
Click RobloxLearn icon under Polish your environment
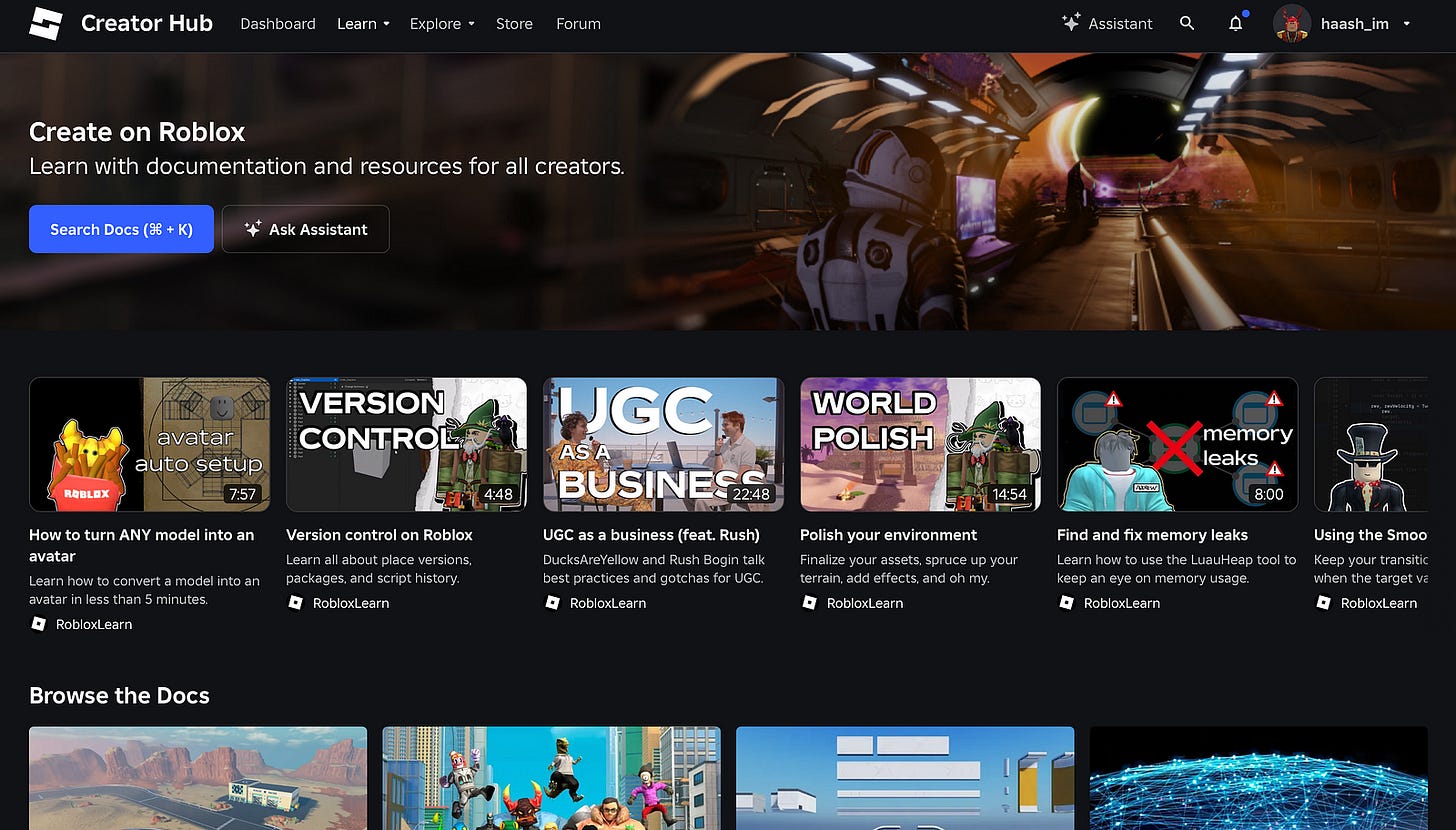point(809,602)
